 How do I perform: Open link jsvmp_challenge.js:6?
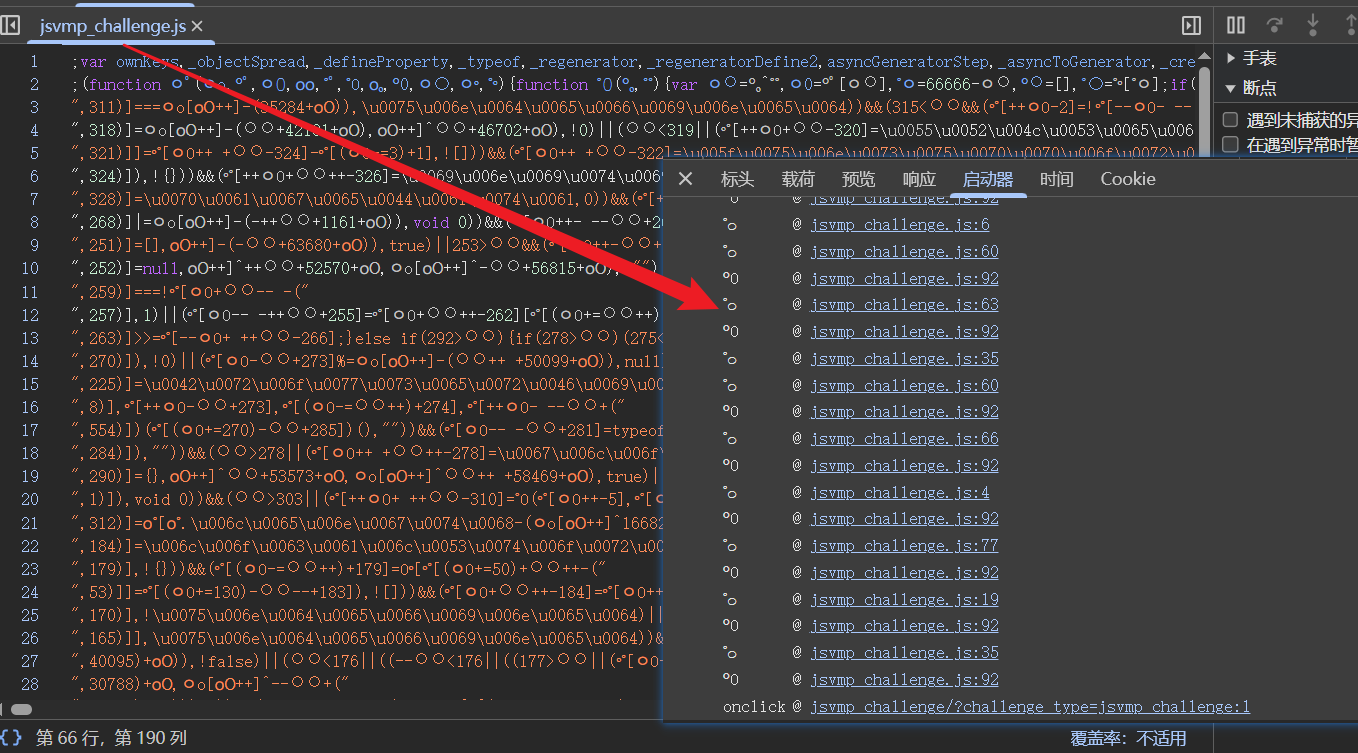(x=900, y=225)
